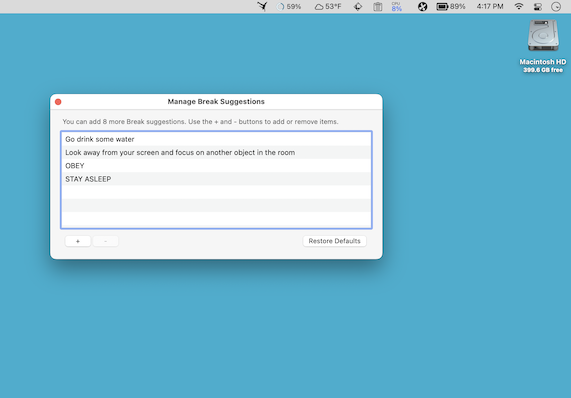Click the bird-shaped menu bar icon
Screen dimensions: 571x398
tap(262, 7)
